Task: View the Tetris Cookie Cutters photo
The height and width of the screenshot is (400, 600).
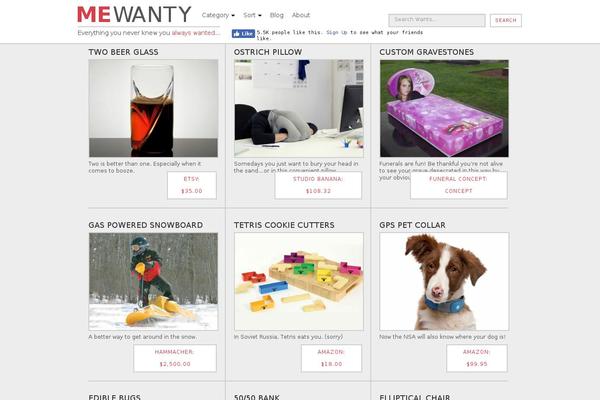Action: click(299, 281)
